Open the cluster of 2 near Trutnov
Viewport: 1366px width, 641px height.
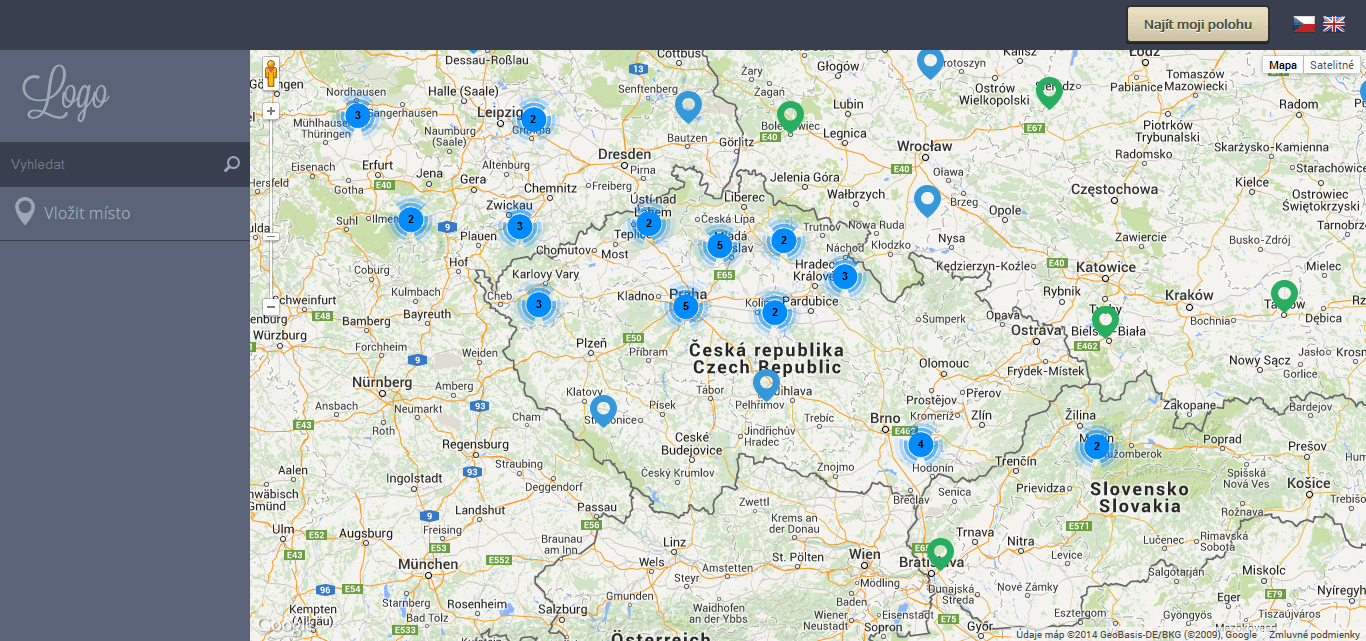click(784, 240)
